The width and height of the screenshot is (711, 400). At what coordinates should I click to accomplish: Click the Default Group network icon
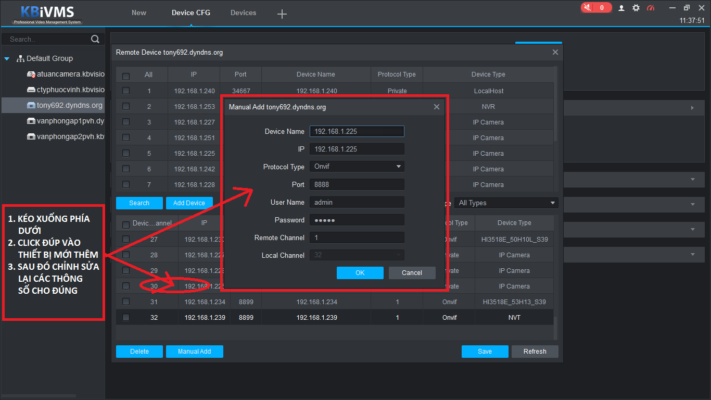tap(20, 59)
